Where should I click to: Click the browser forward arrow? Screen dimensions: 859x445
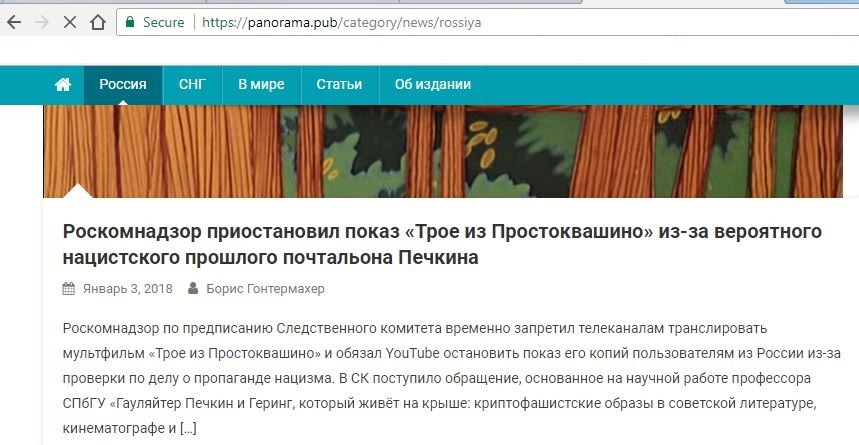click(x=42, y=22)
